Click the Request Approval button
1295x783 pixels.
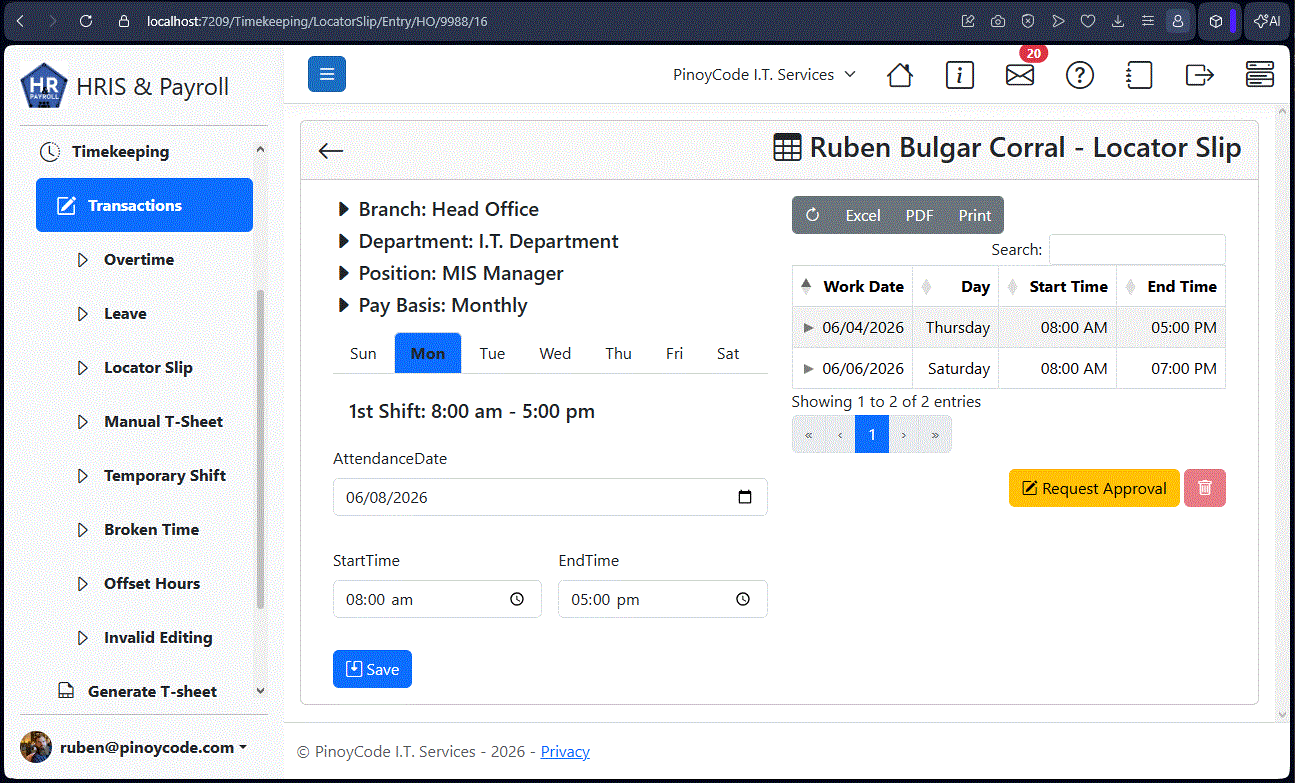point(1094,488)
